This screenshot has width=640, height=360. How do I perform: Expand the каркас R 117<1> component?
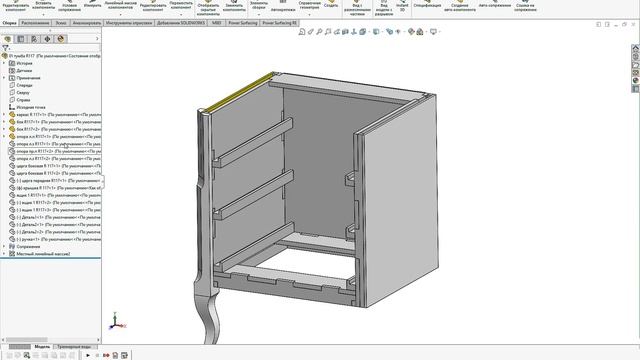click(4, 115)
